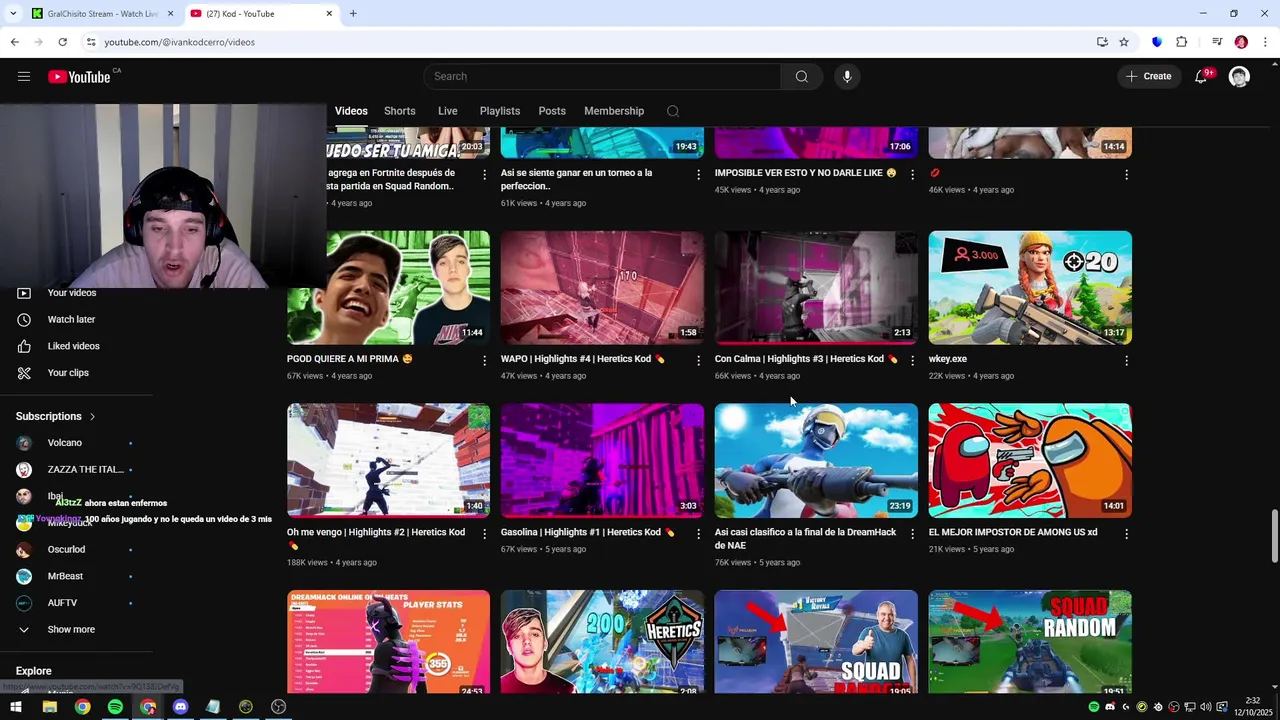Open Discord from the taskbar
The width and height of the screenshot is (1280, 720).
click(x=180, y=707)
